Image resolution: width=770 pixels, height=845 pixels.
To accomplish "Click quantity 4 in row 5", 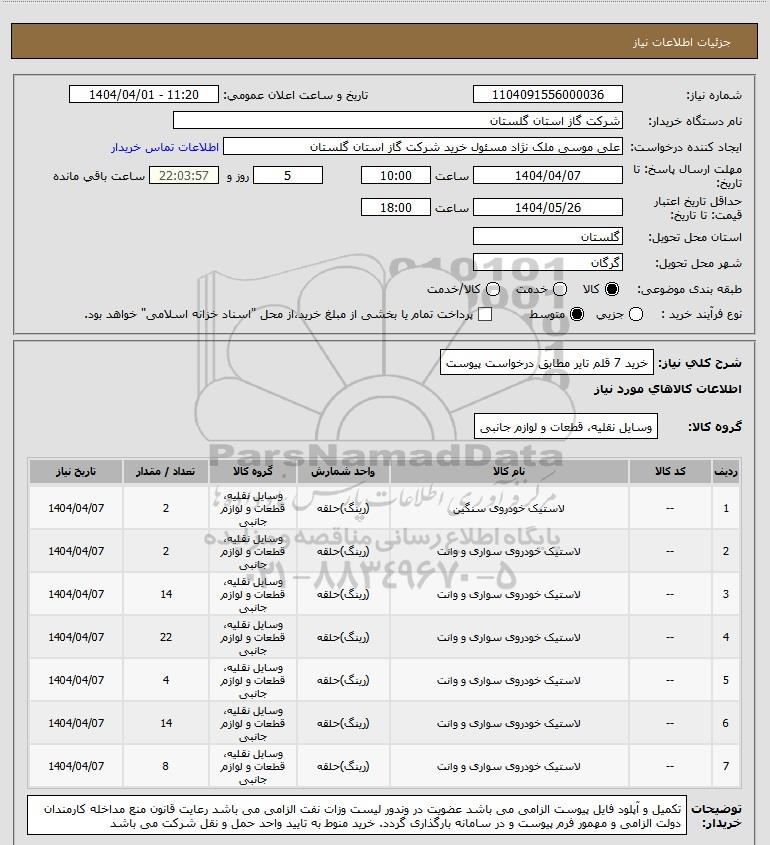I will pyautogui.click(x=165, y=681).
